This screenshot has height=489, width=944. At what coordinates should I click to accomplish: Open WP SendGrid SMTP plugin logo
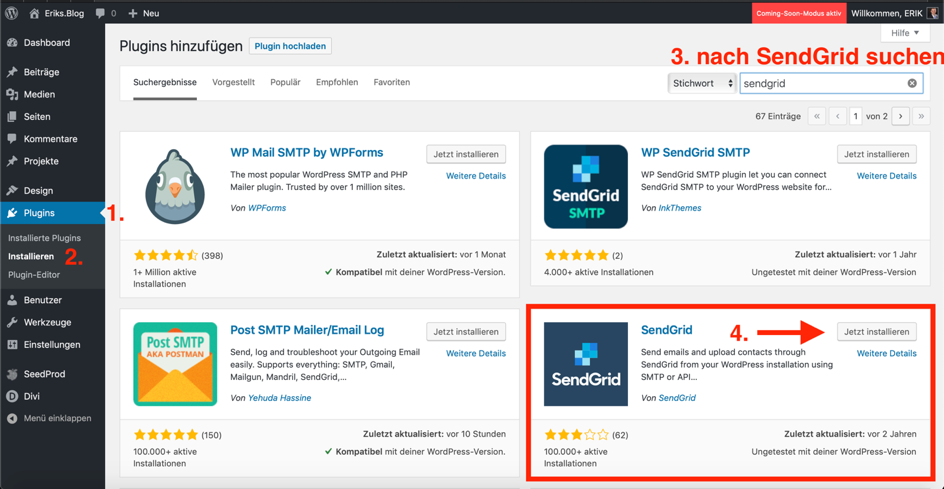(x=586, y=187)
